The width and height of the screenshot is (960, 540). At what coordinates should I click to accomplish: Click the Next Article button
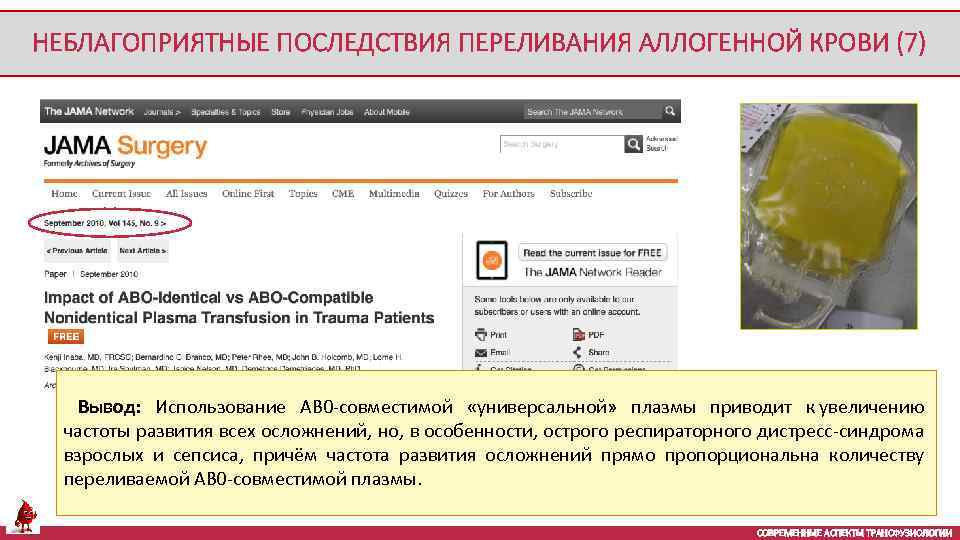143,250
